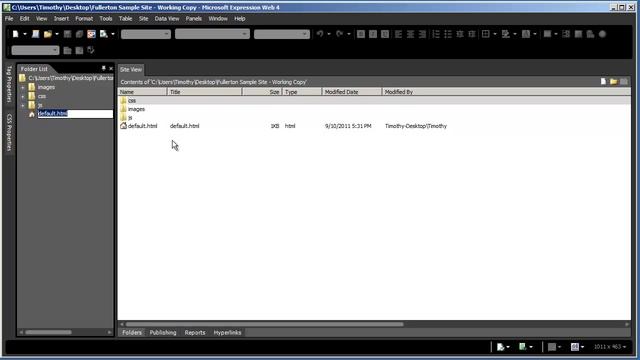Open the dropdown arrow beside Open folder icon
The width and height of the screenshot is (640, 360).
click(x=57, y=34)
